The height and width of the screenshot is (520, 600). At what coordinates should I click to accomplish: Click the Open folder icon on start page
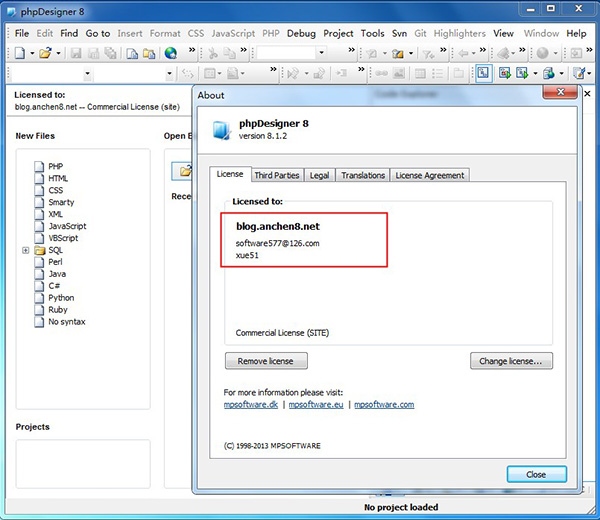click(x=184, y=171)
